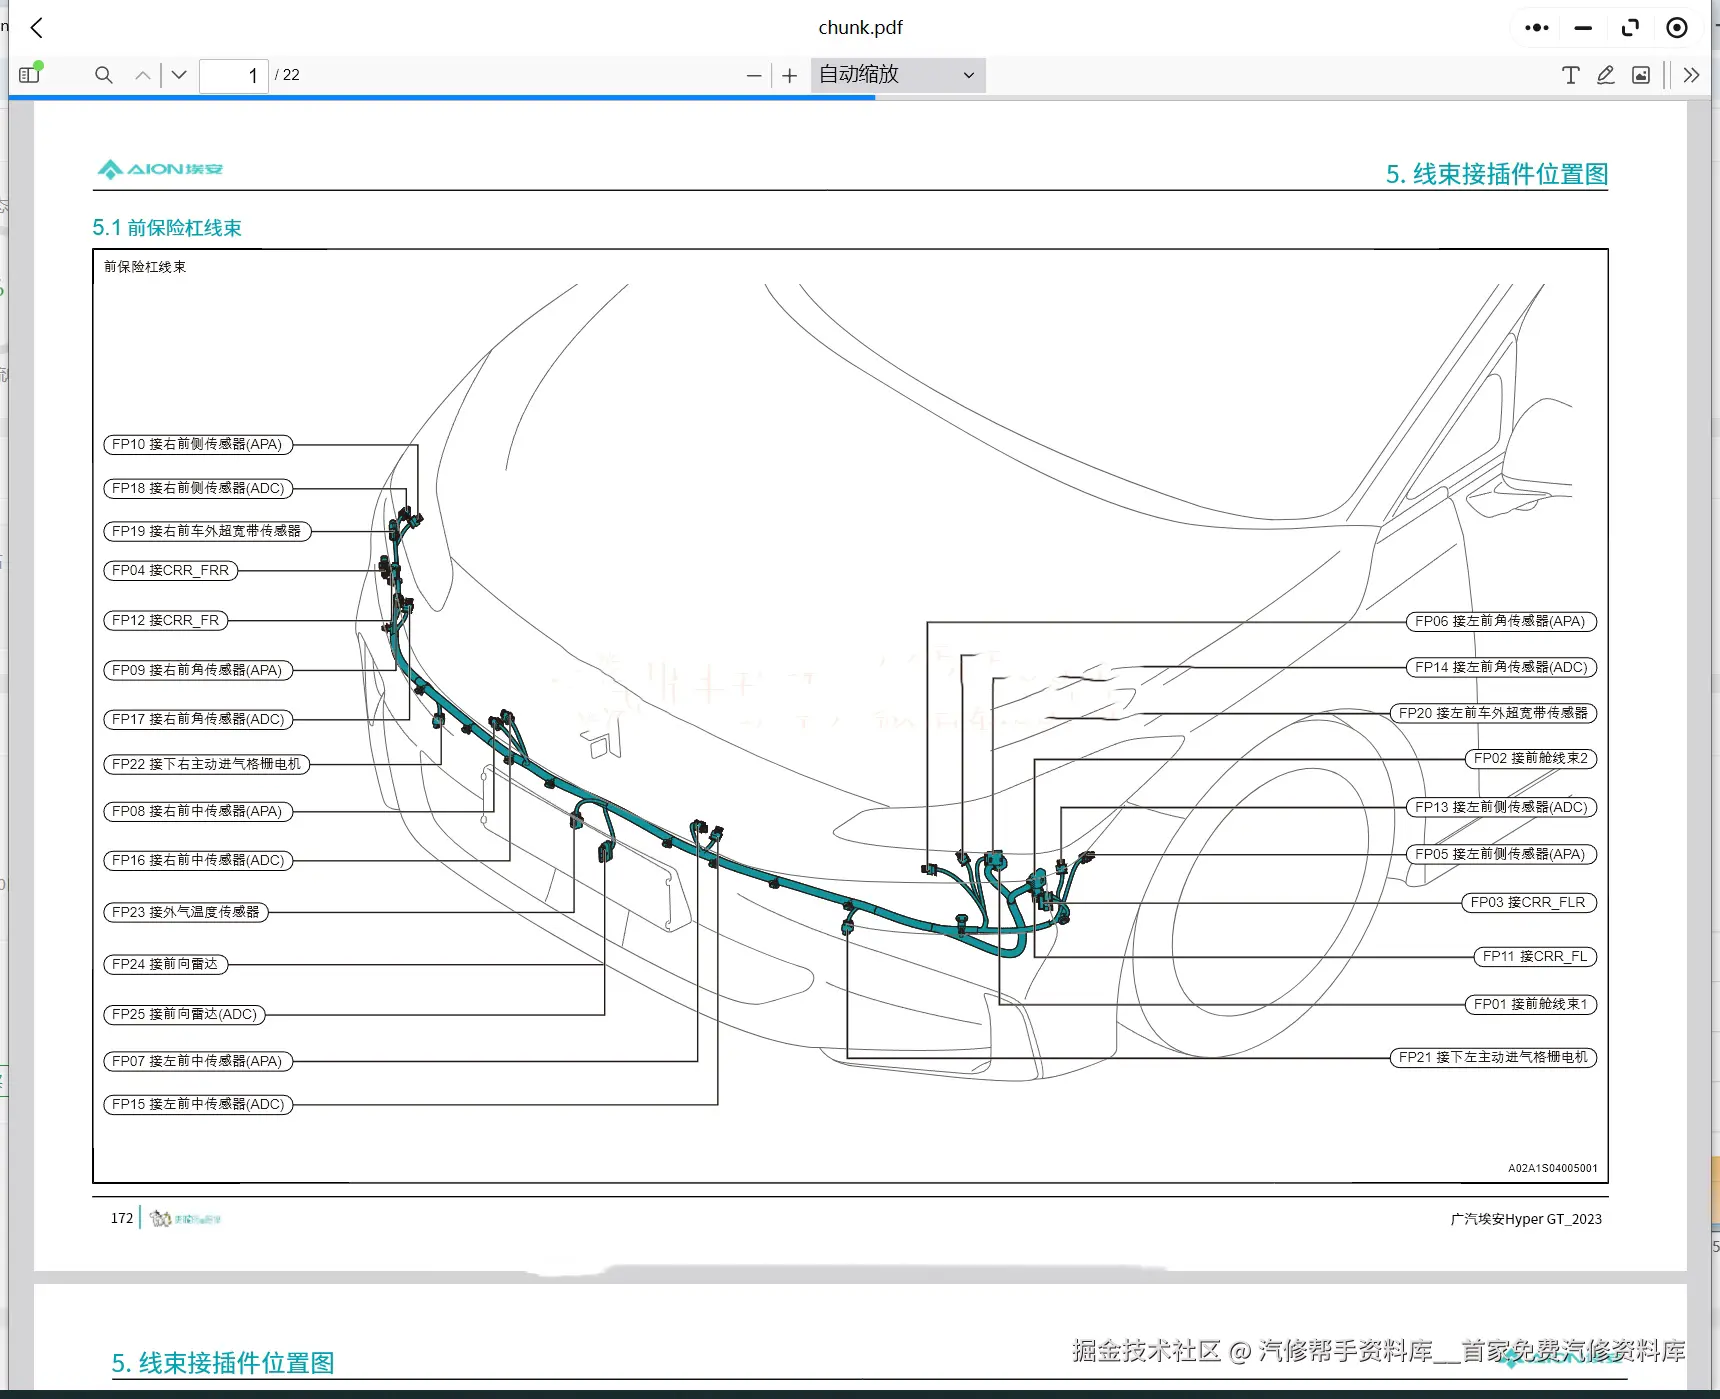The image size is (1720, 1399).
Task: Click label FP18 接右前侧传感器(ADC)
Action: tap(198, 488)
